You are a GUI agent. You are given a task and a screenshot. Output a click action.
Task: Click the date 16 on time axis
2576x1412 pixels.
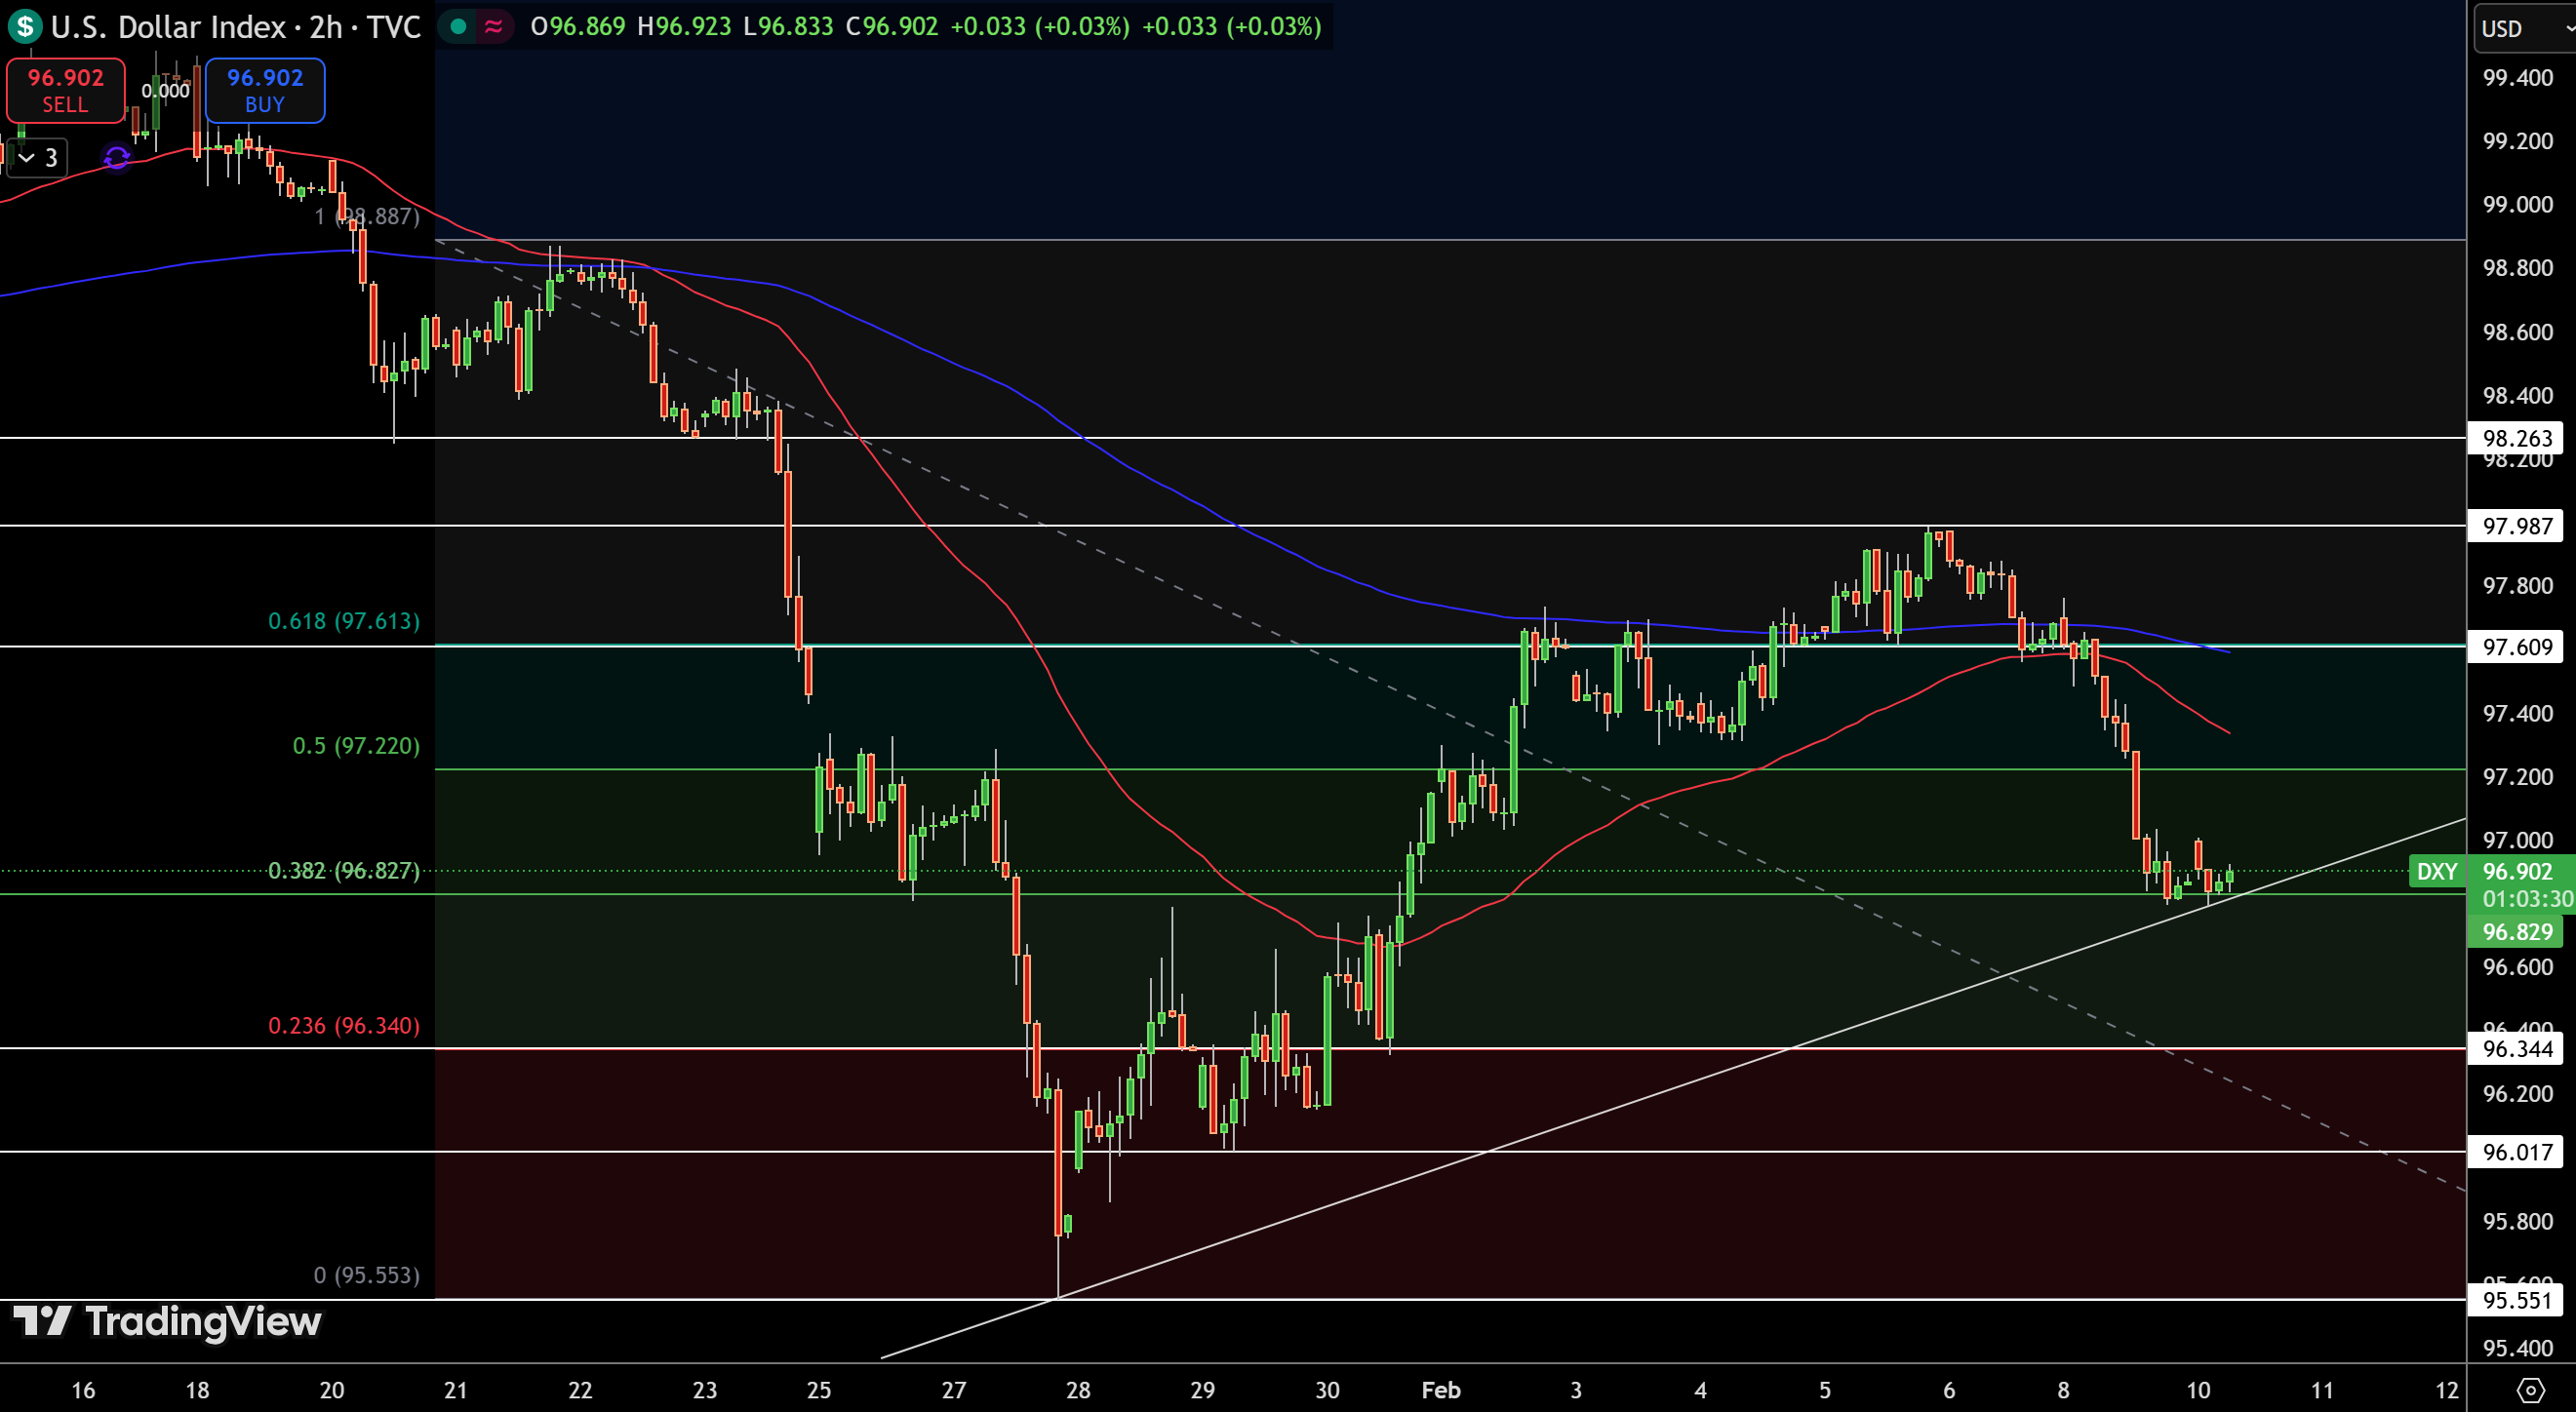click(x=83, y=1390)
